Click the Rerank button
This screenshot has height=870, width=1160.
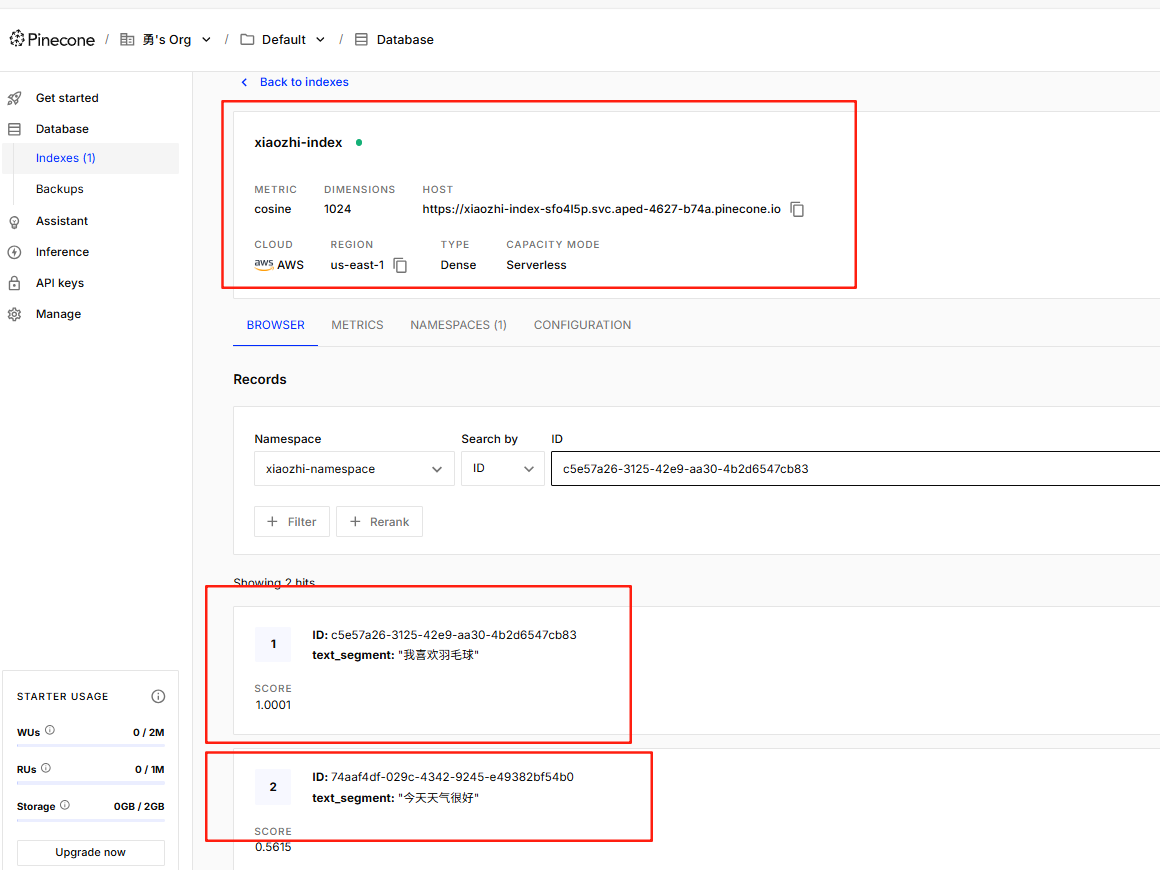pos(380,522)
